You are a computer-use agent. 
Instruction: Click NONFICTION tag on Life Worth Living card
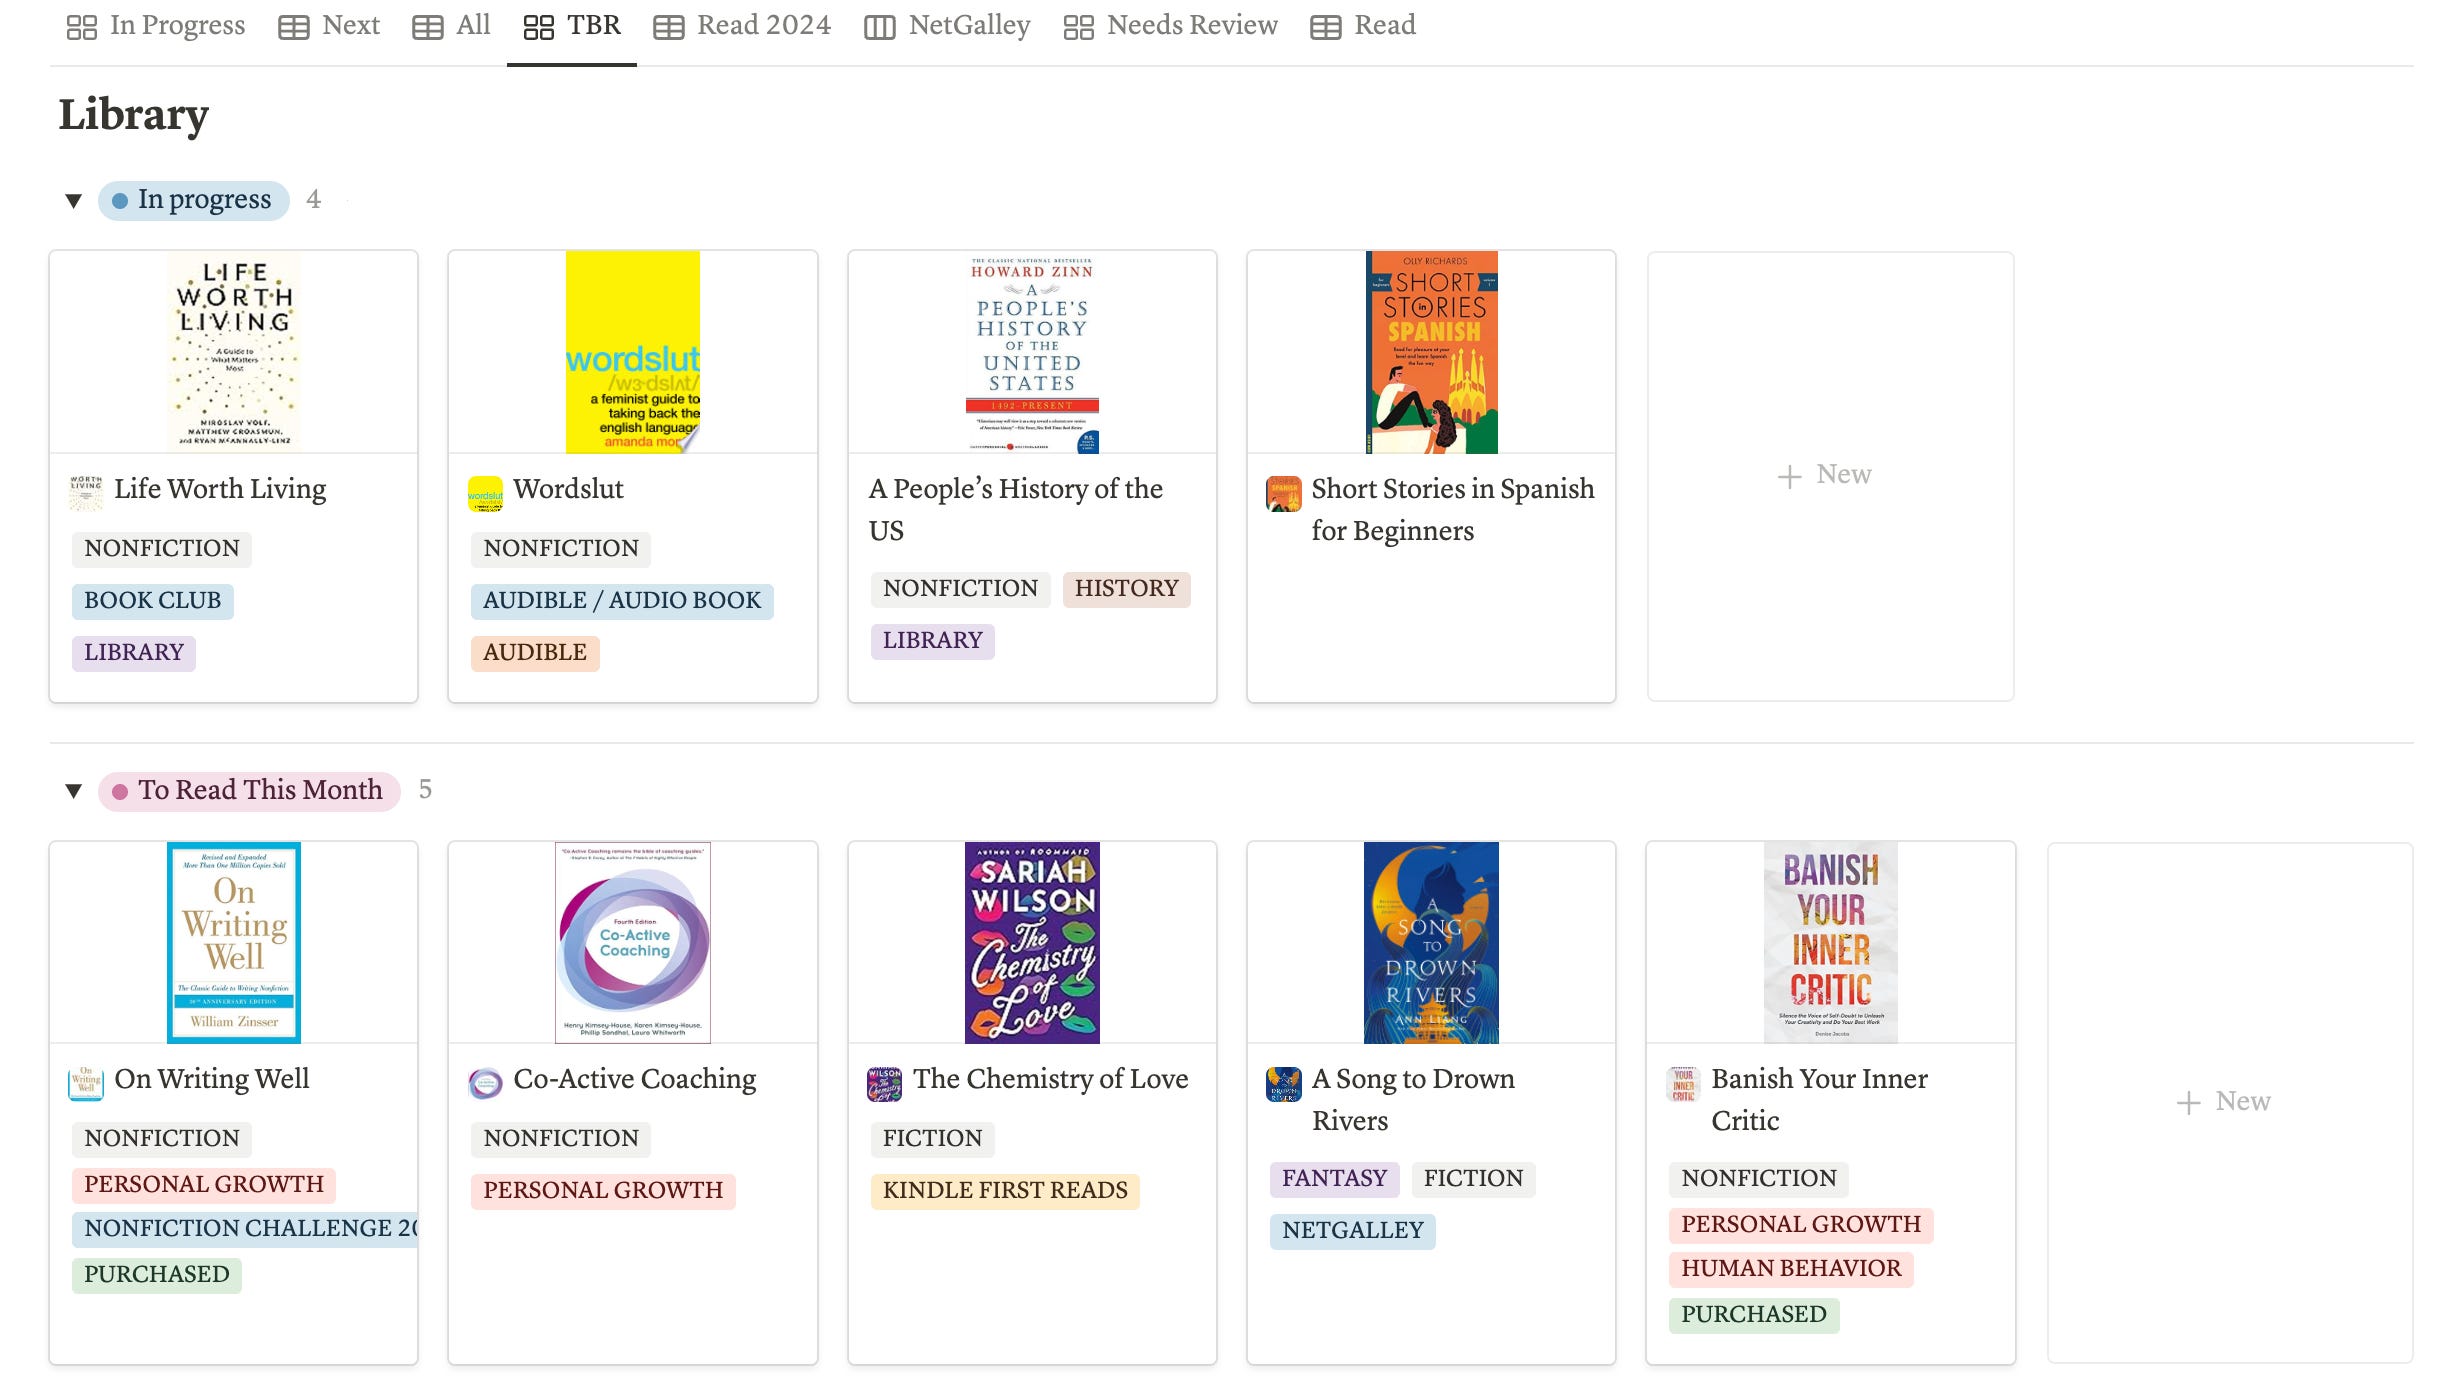point(162,549)
